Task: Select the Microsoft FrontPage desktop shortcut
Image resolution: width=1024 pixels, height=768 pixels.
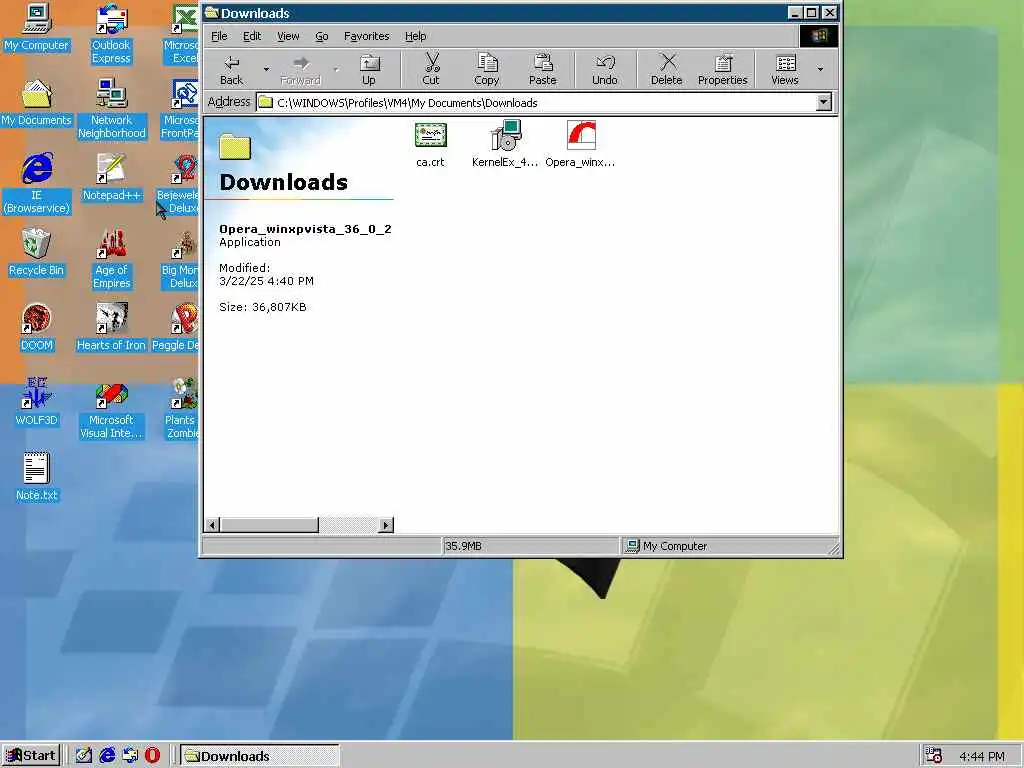Action: point(180,108)
